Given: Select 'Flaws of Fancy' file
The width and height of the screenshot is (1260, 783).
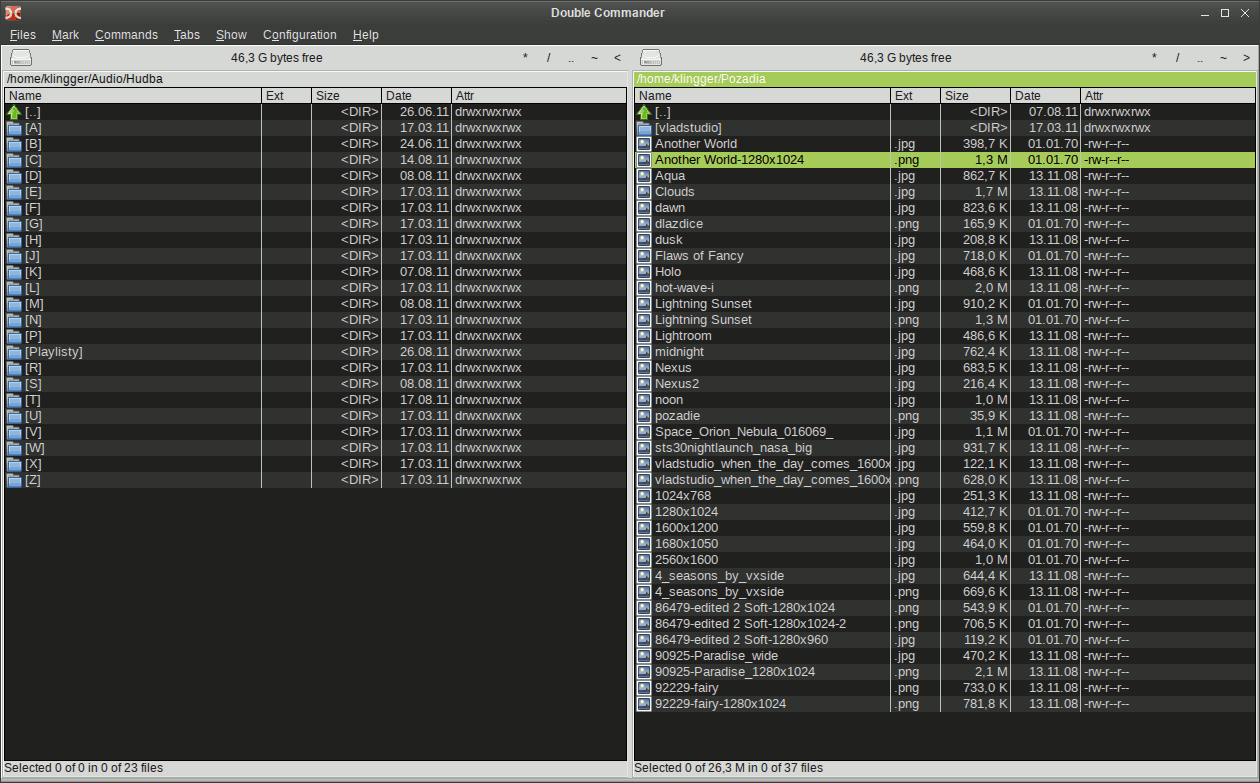Looking at the screenshot, I should pos(699,256).
